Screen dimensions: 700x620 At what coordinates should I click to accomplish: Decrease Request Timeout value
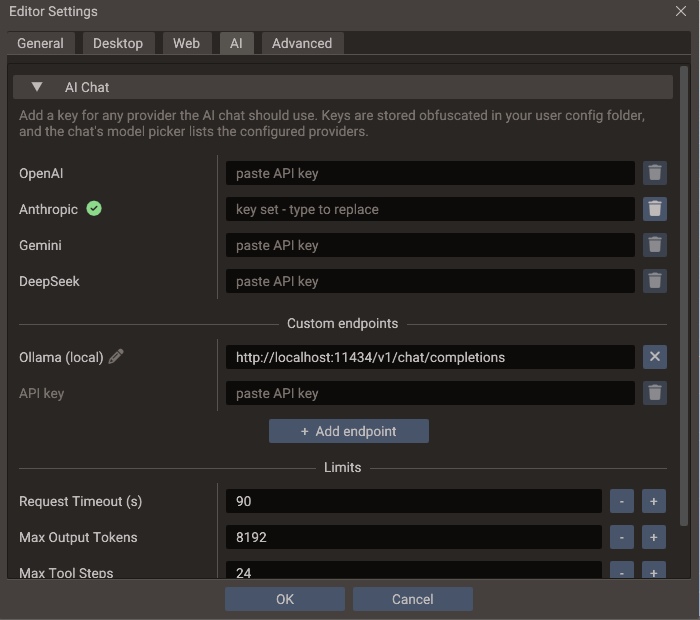(x=622, y=501)
